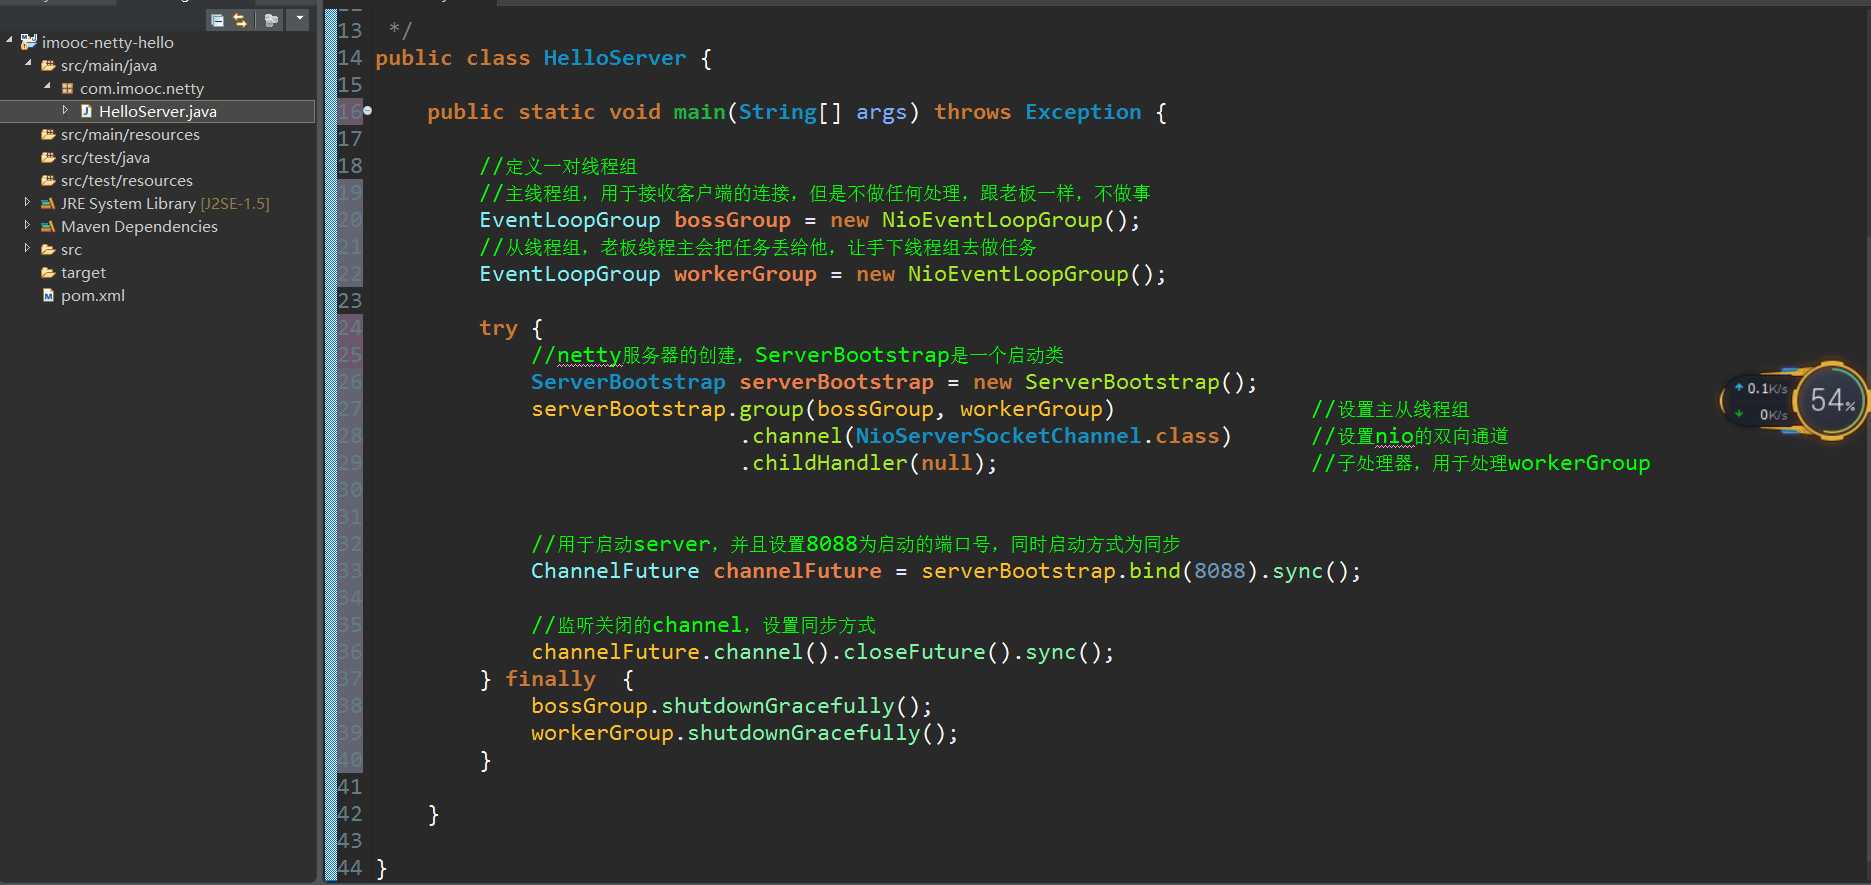Expand the src folder arrow
The image size is (1871, 885).
pyautogui.click(x=27, y=248)
